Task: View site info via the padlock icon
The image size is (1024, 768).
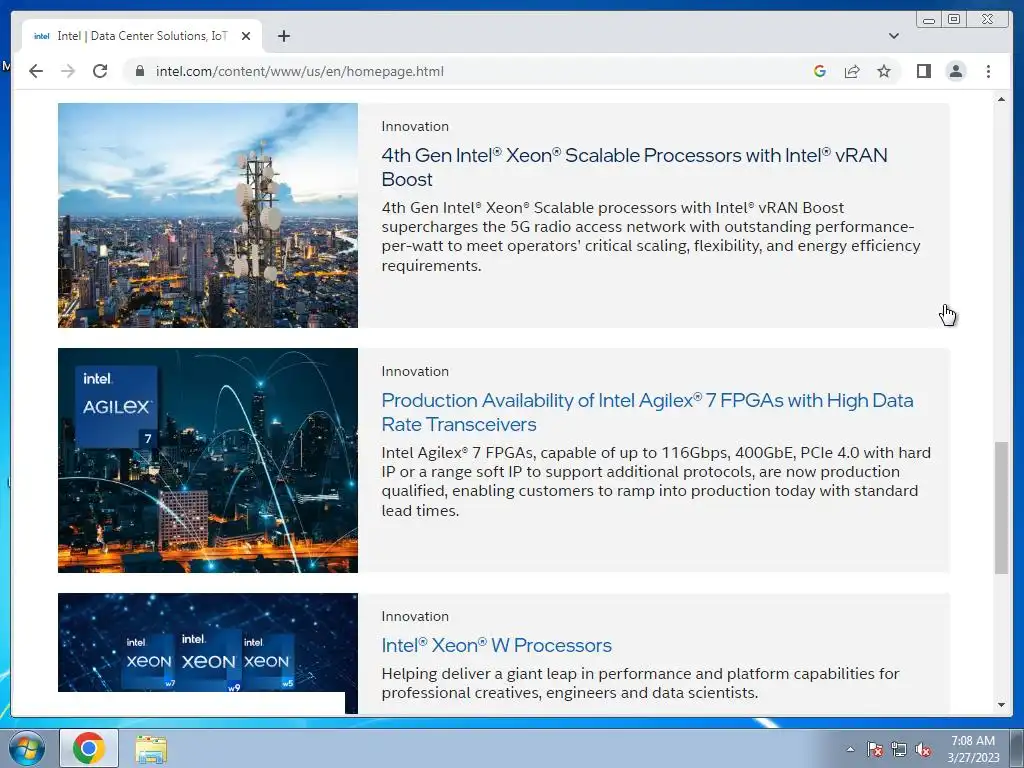Action: [x=139, y=71]
